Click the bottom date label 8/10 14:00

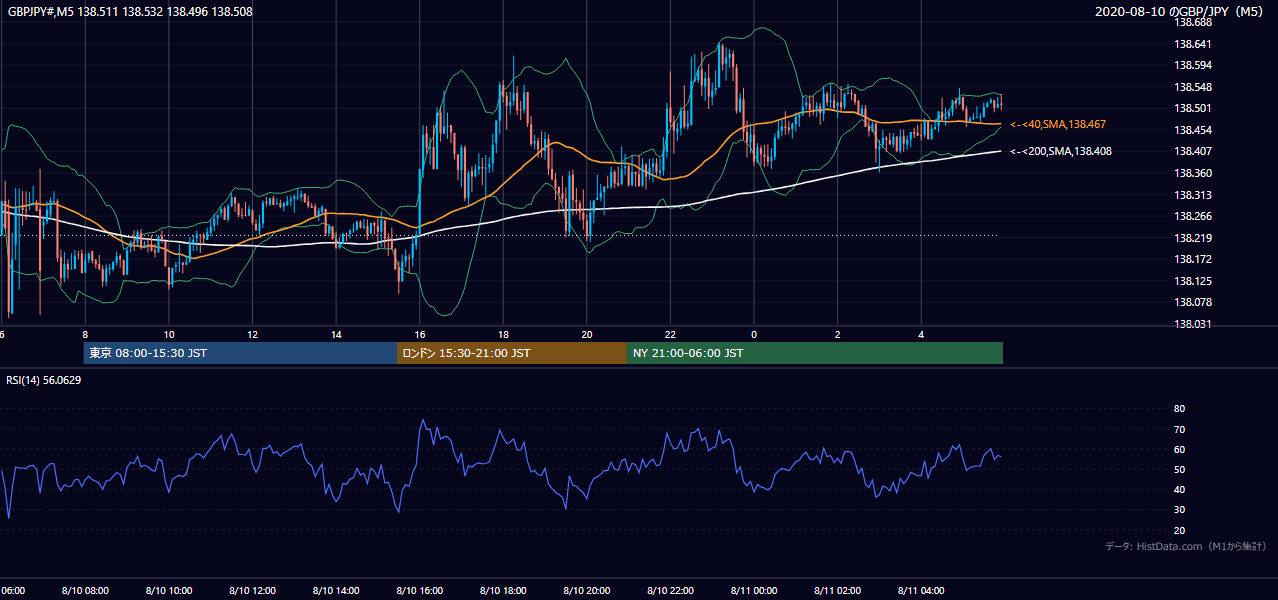point(336,591)
